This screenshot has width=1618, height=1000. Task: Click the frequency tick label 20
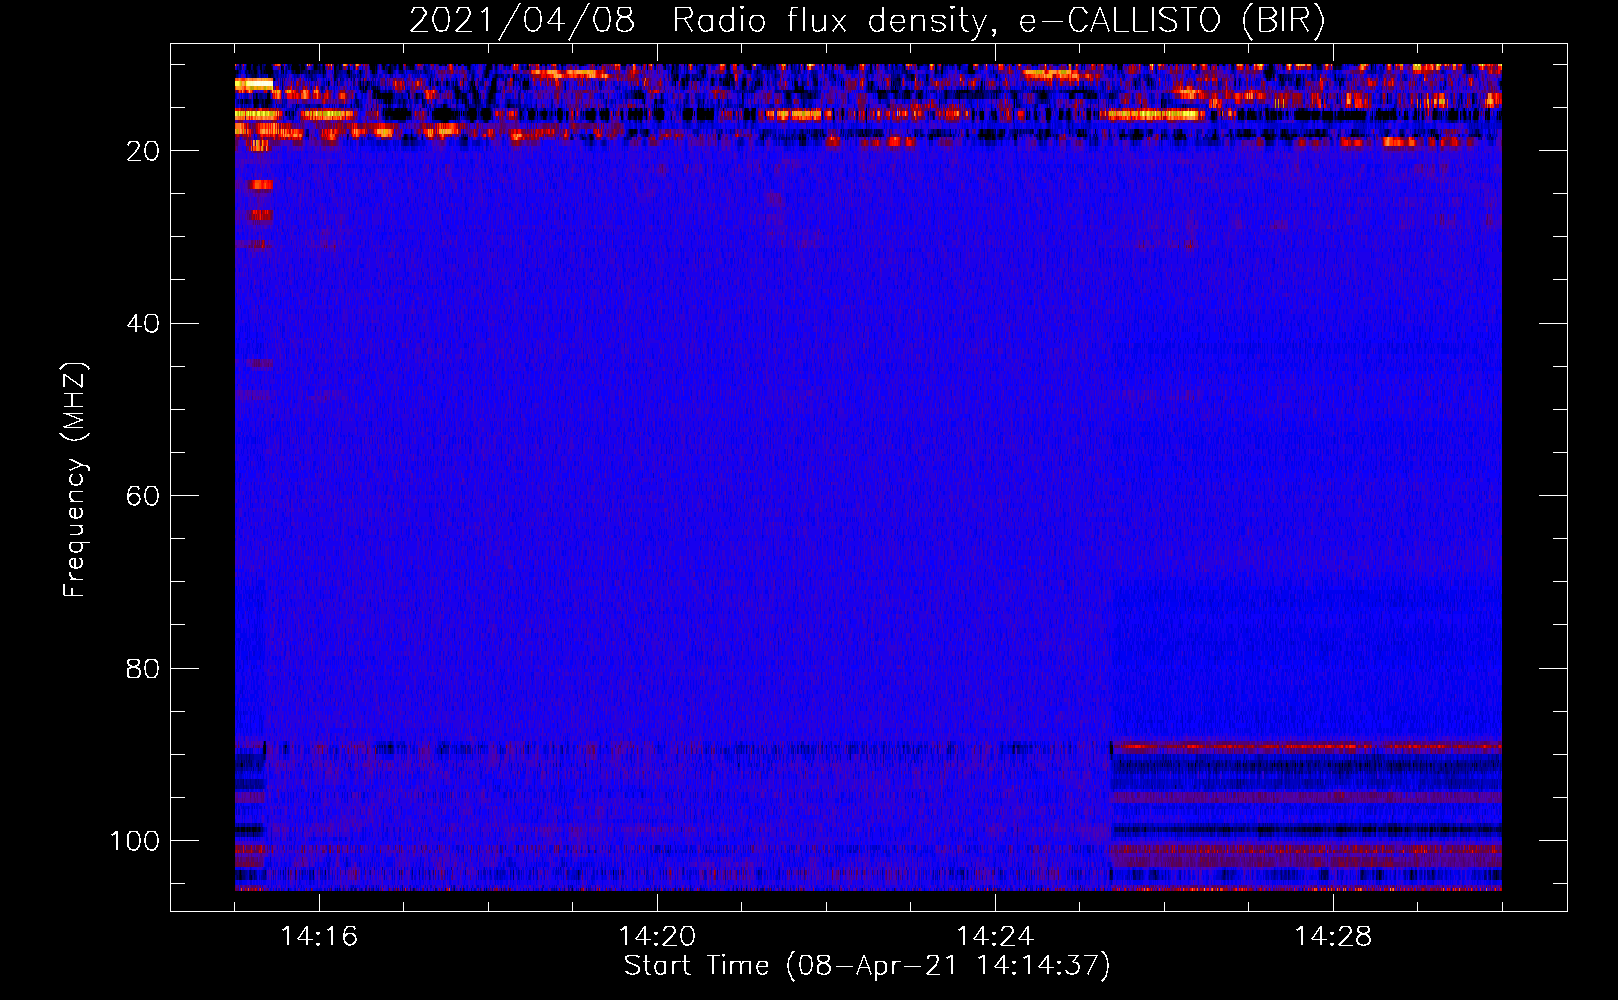coord(143,151)
